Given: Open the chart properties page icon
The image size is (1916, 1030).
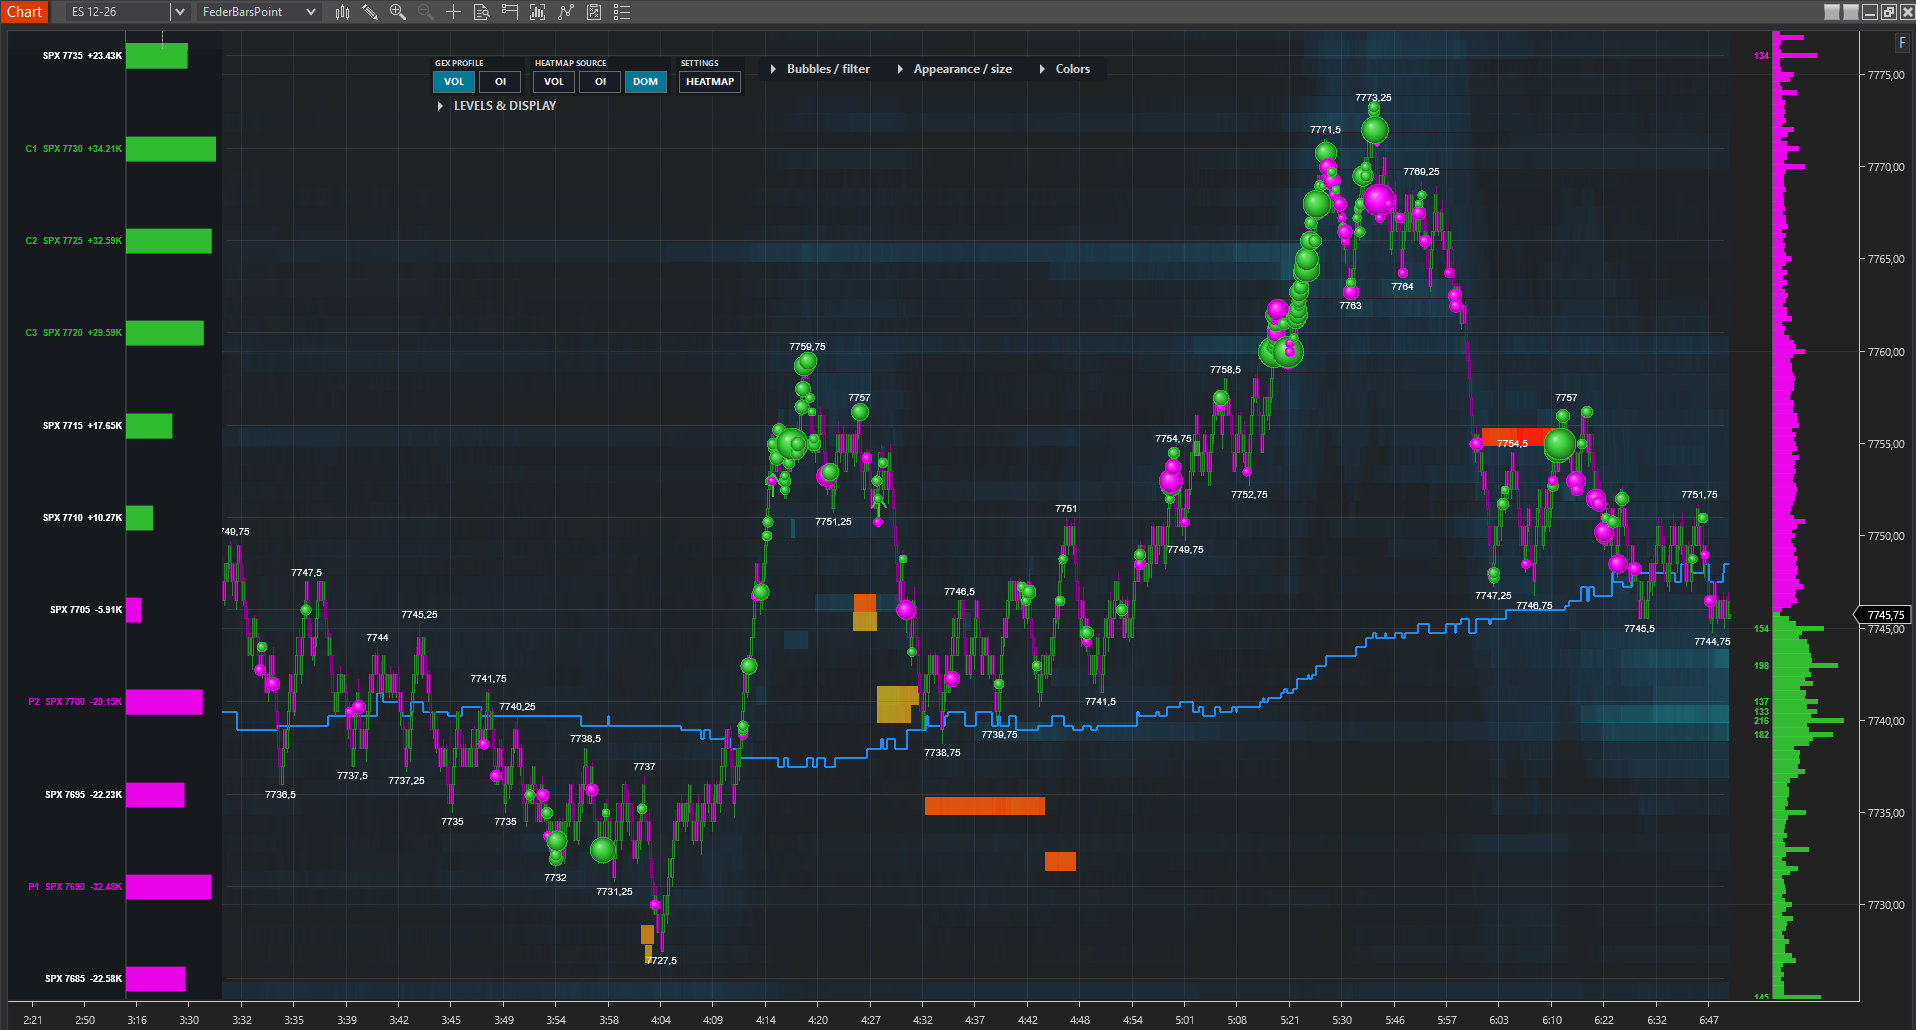Looking at the screenshot, I should [594, 12].
